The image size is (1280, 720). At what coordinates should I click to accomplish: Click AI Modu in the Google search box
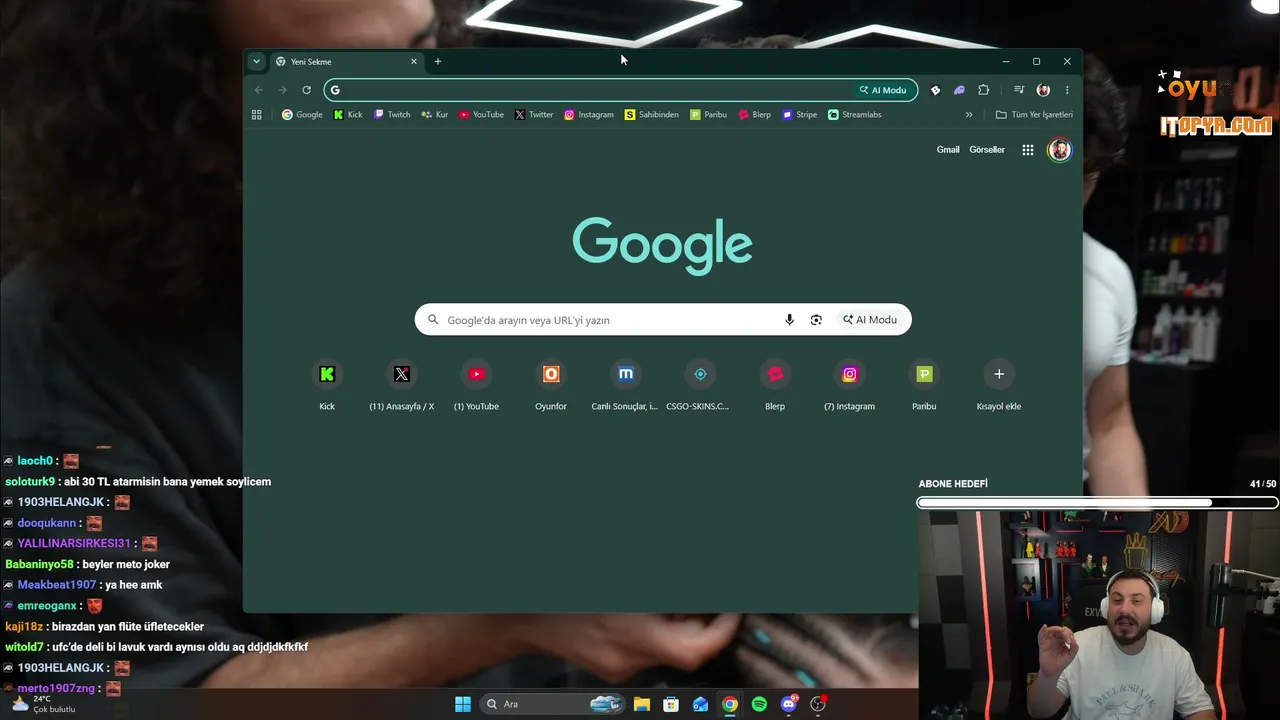(x=870, y=320)
